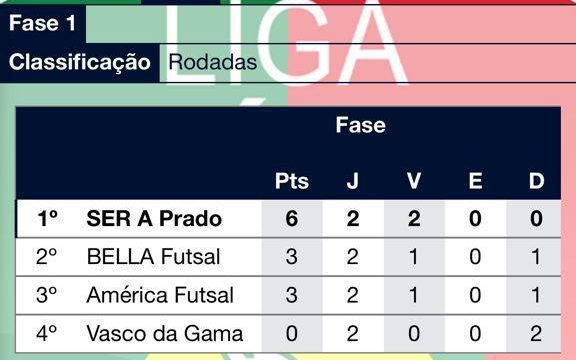Select the 2º position cell

[47, 257]
